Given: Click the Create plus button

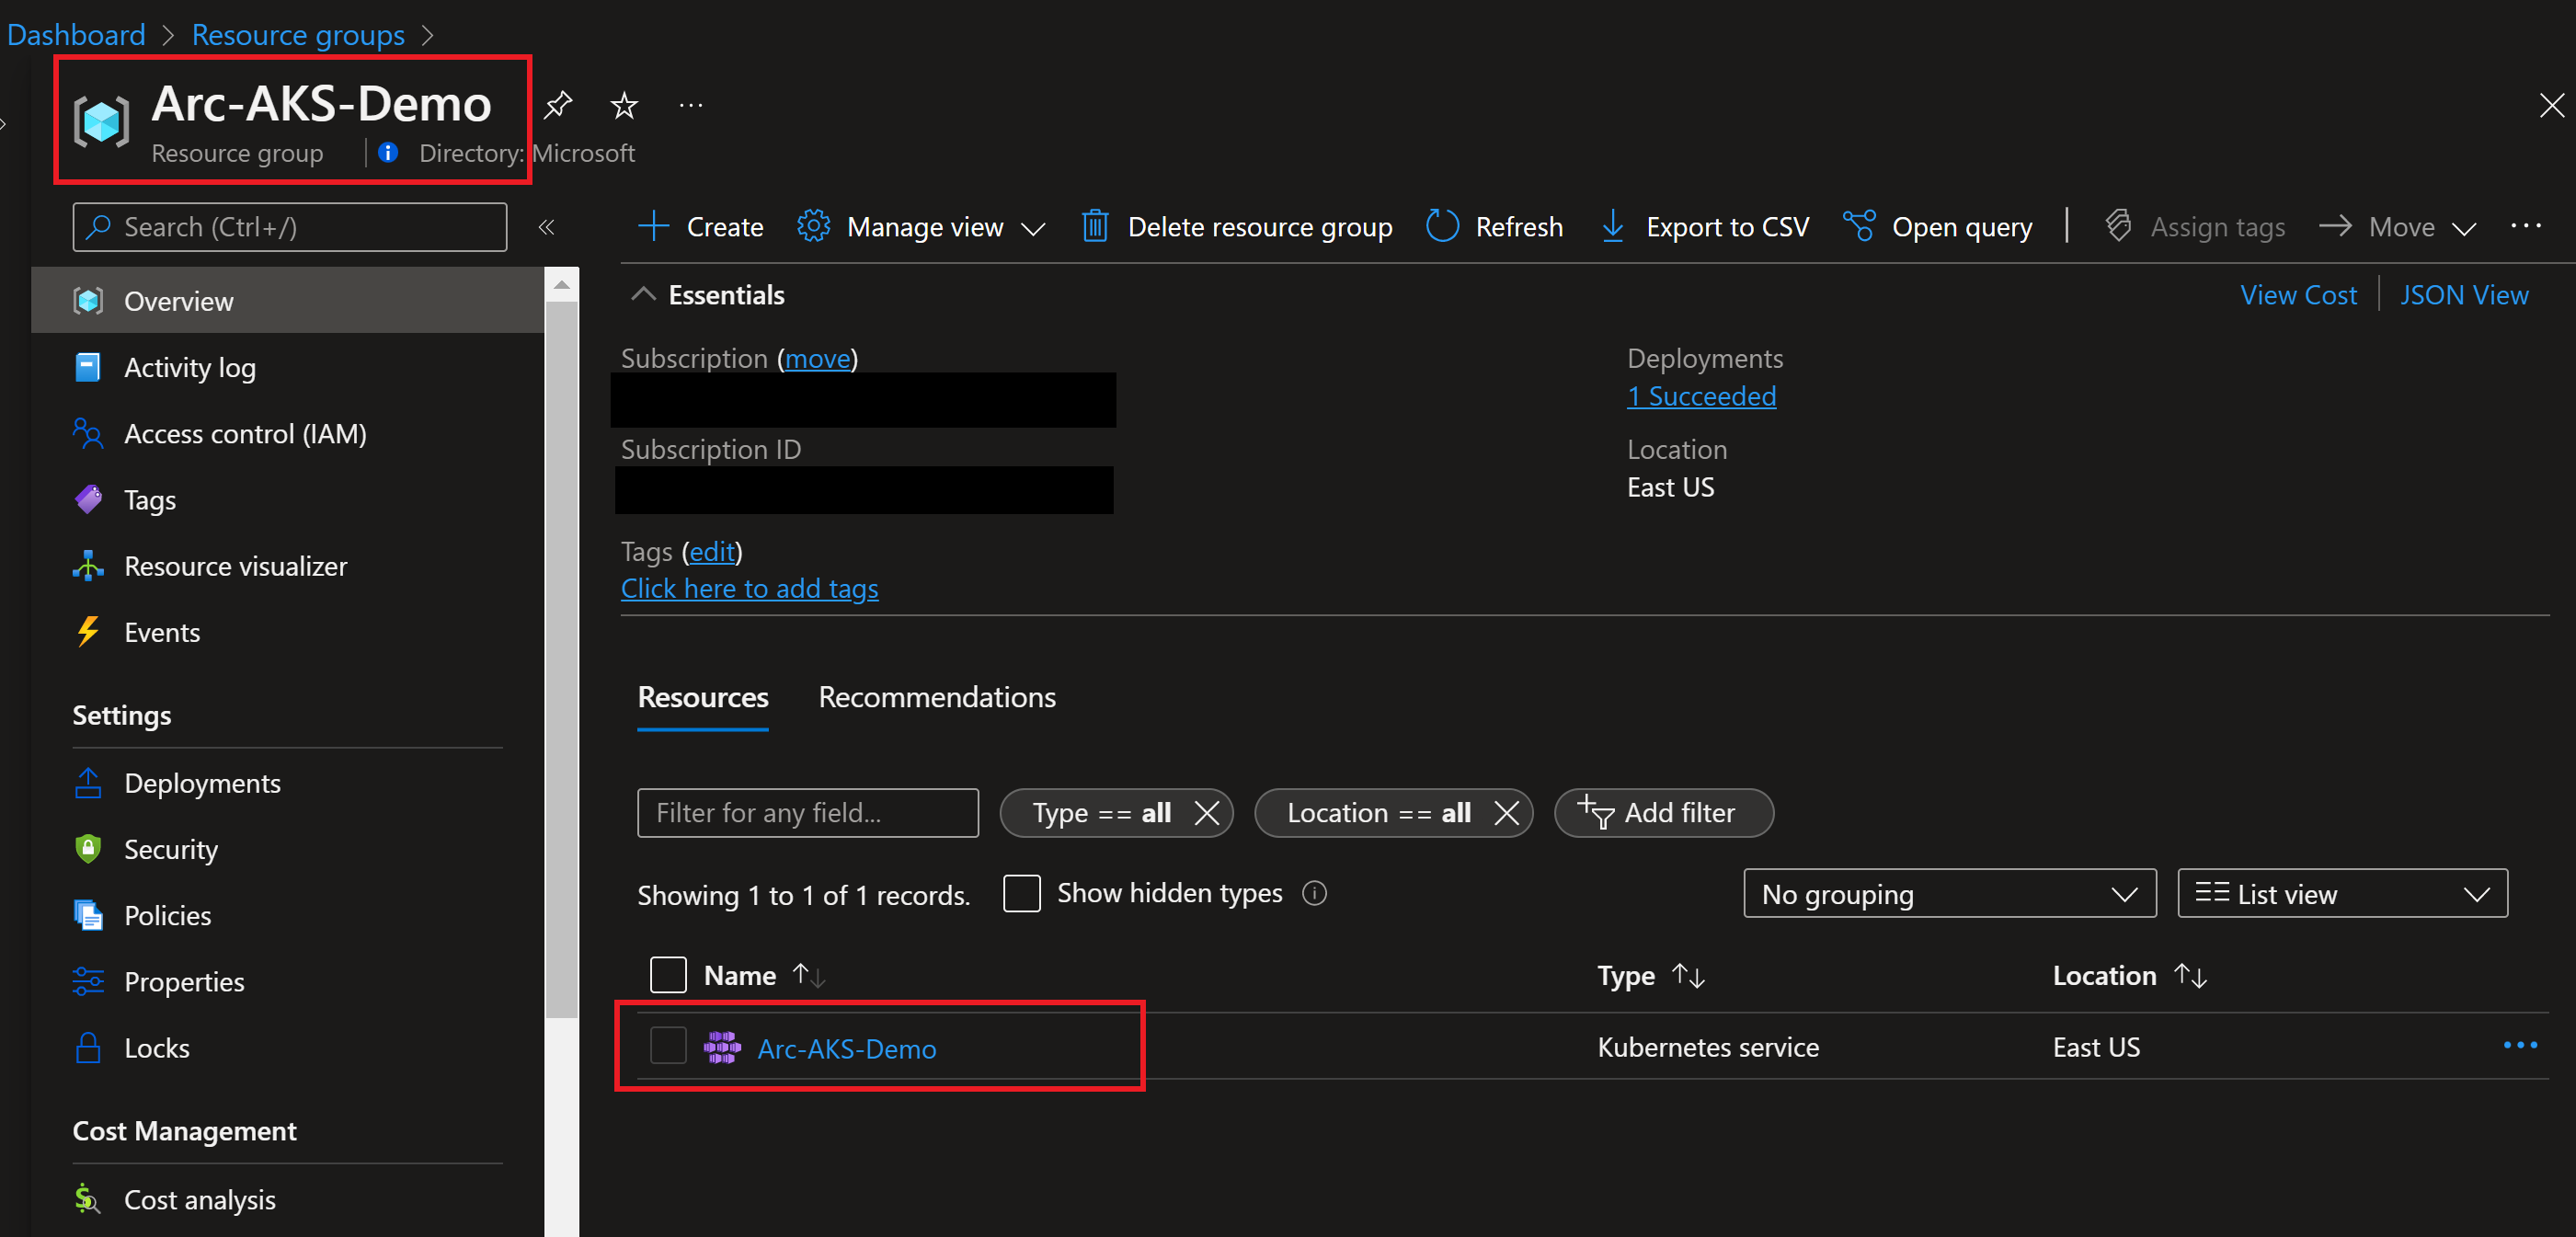Looking at the screenshot, I should pos(700,227).
